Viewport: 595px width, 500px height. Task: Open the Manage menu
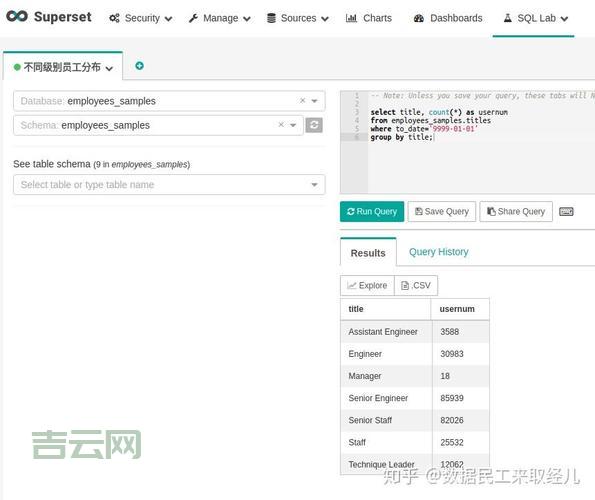coord(220,18)
